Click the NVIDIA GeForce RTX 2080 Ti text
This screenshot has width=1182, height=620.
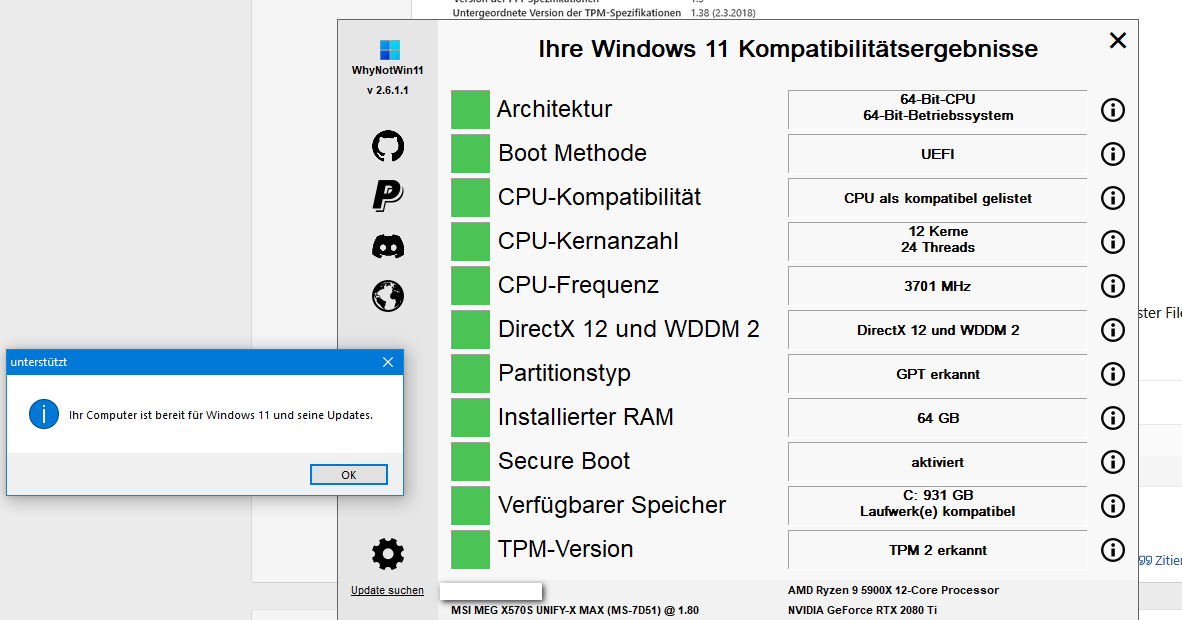(862, 609)
